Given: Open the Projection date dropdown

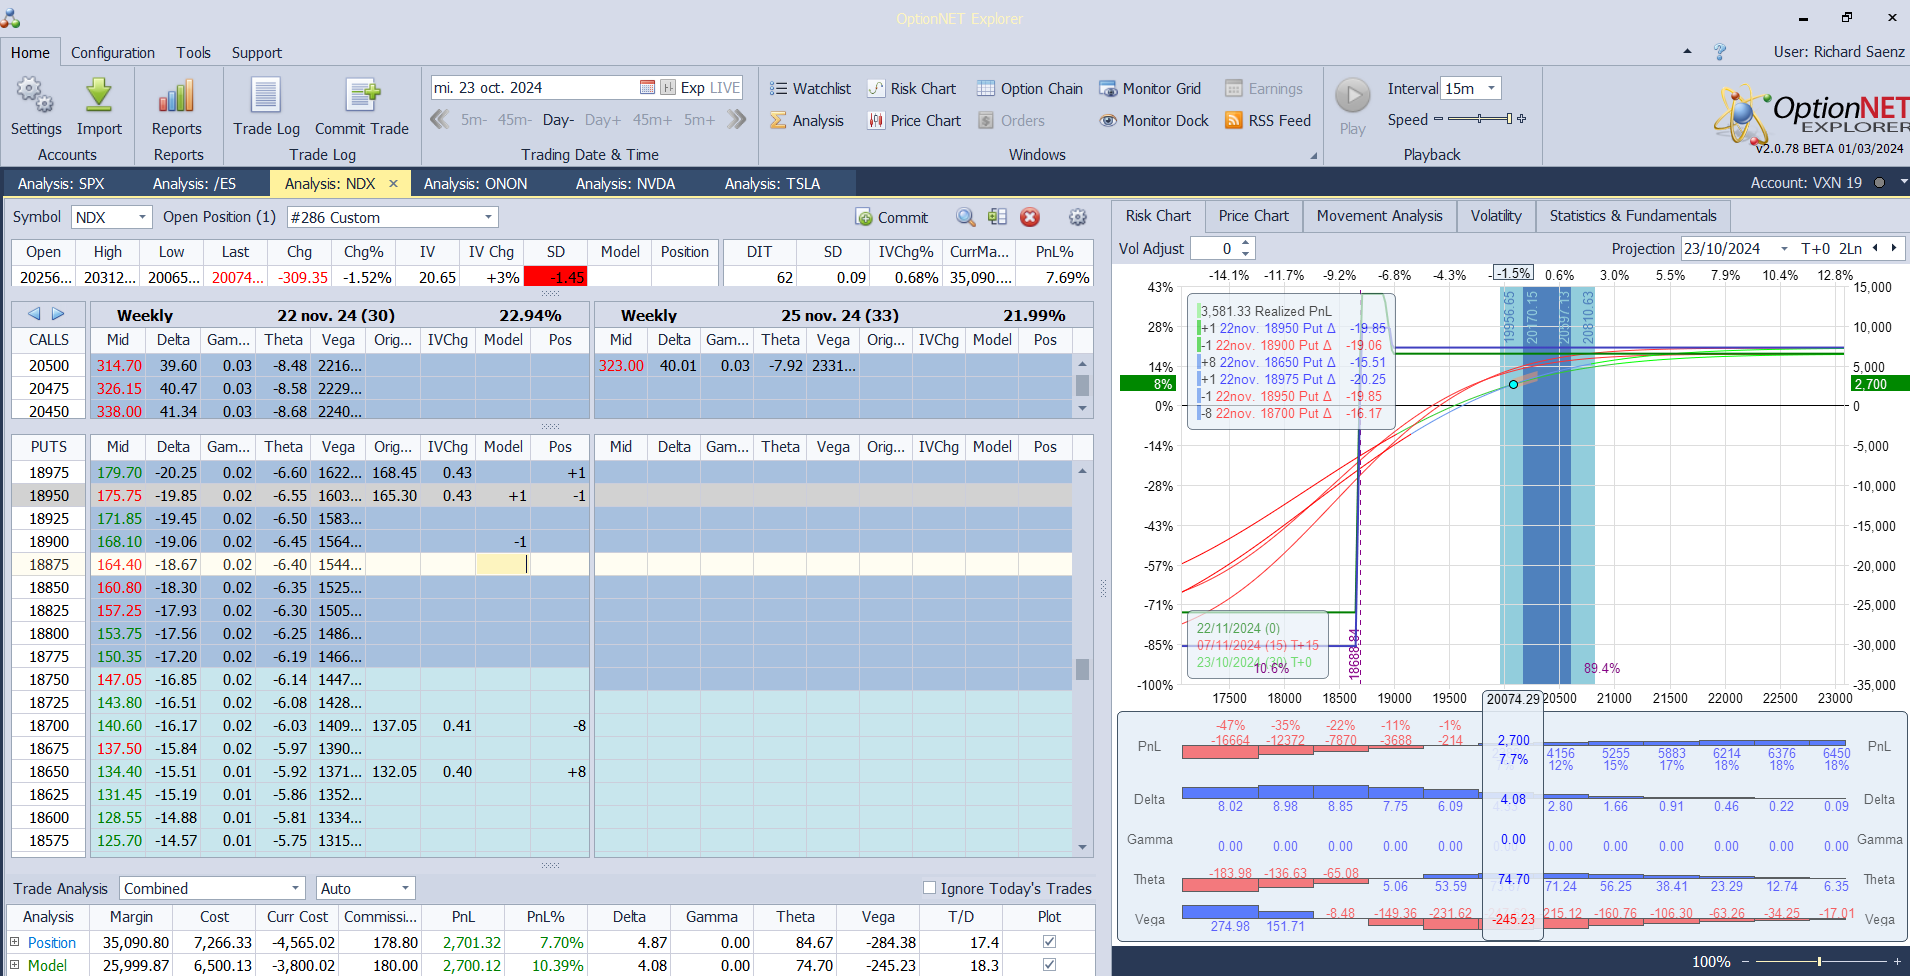Looking at the screenshot, I should 1784,248.
